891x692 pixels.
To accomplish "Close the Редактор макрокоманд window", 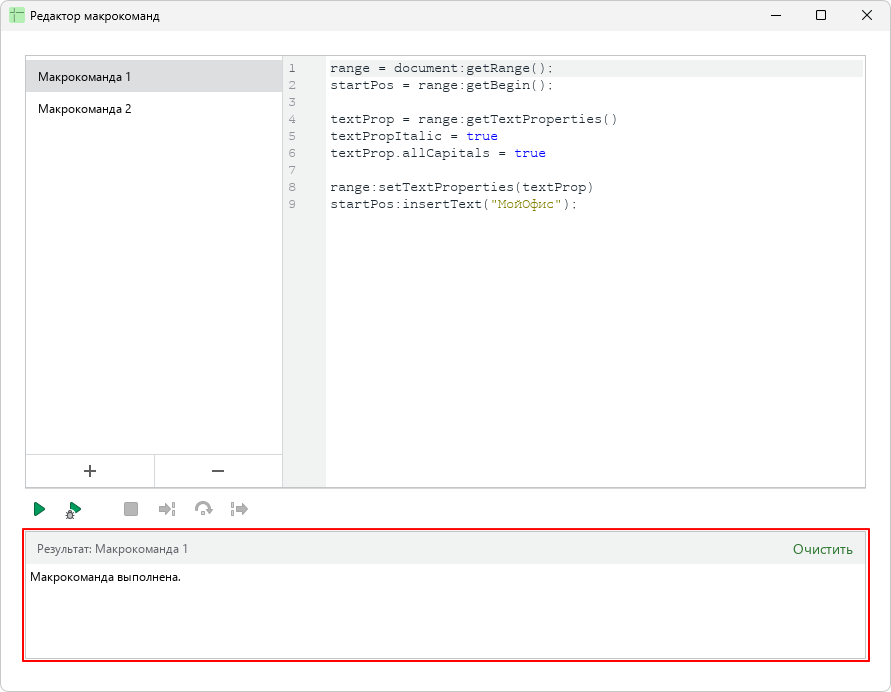I will (x=867, y=15).
